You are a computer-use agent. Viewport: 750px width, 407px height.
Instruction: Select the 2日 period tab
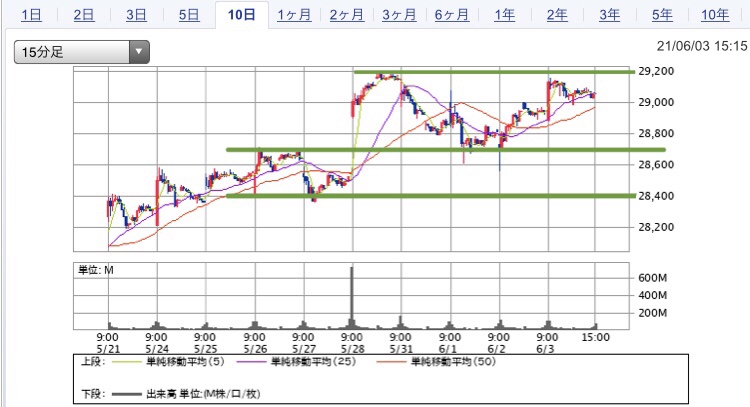[x=84, y=15]
